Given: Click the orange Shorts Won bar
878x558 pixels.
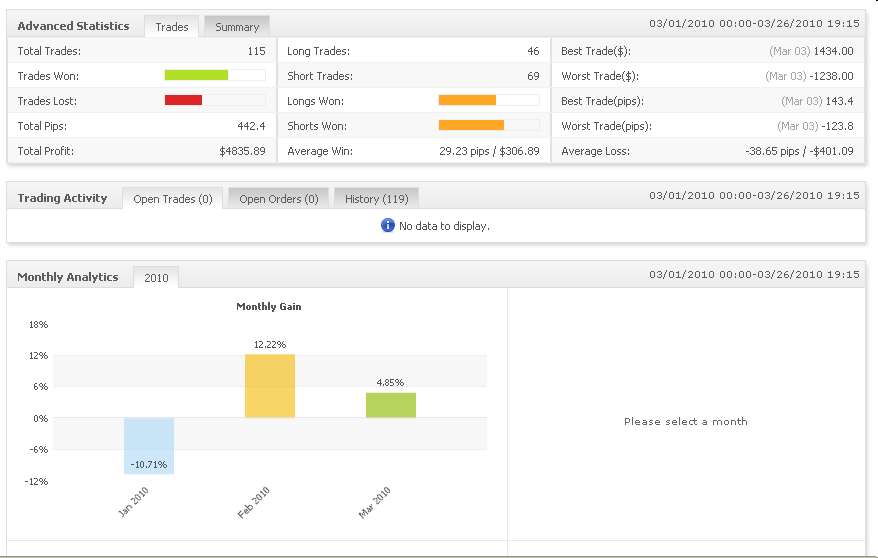Looking at the screenshot, I should 471,125.
